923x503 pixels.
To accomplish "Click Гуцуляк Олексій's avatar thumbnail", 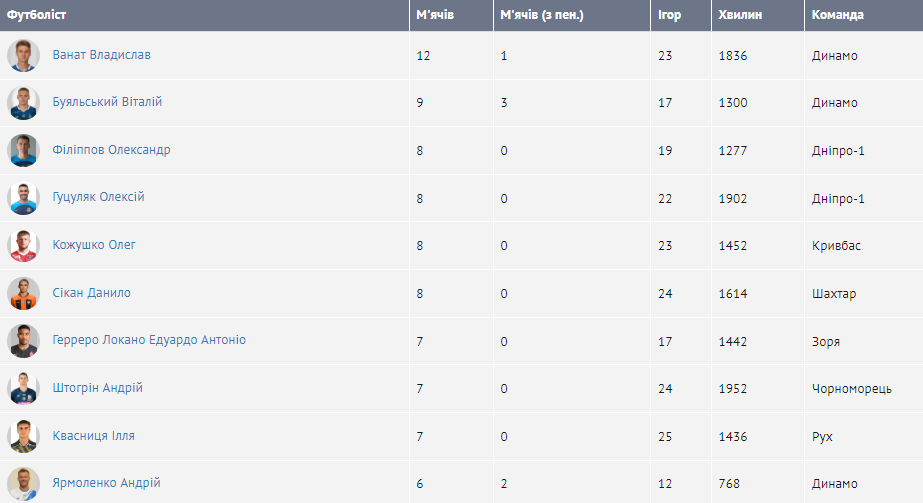I will click(x=23, y=198).
